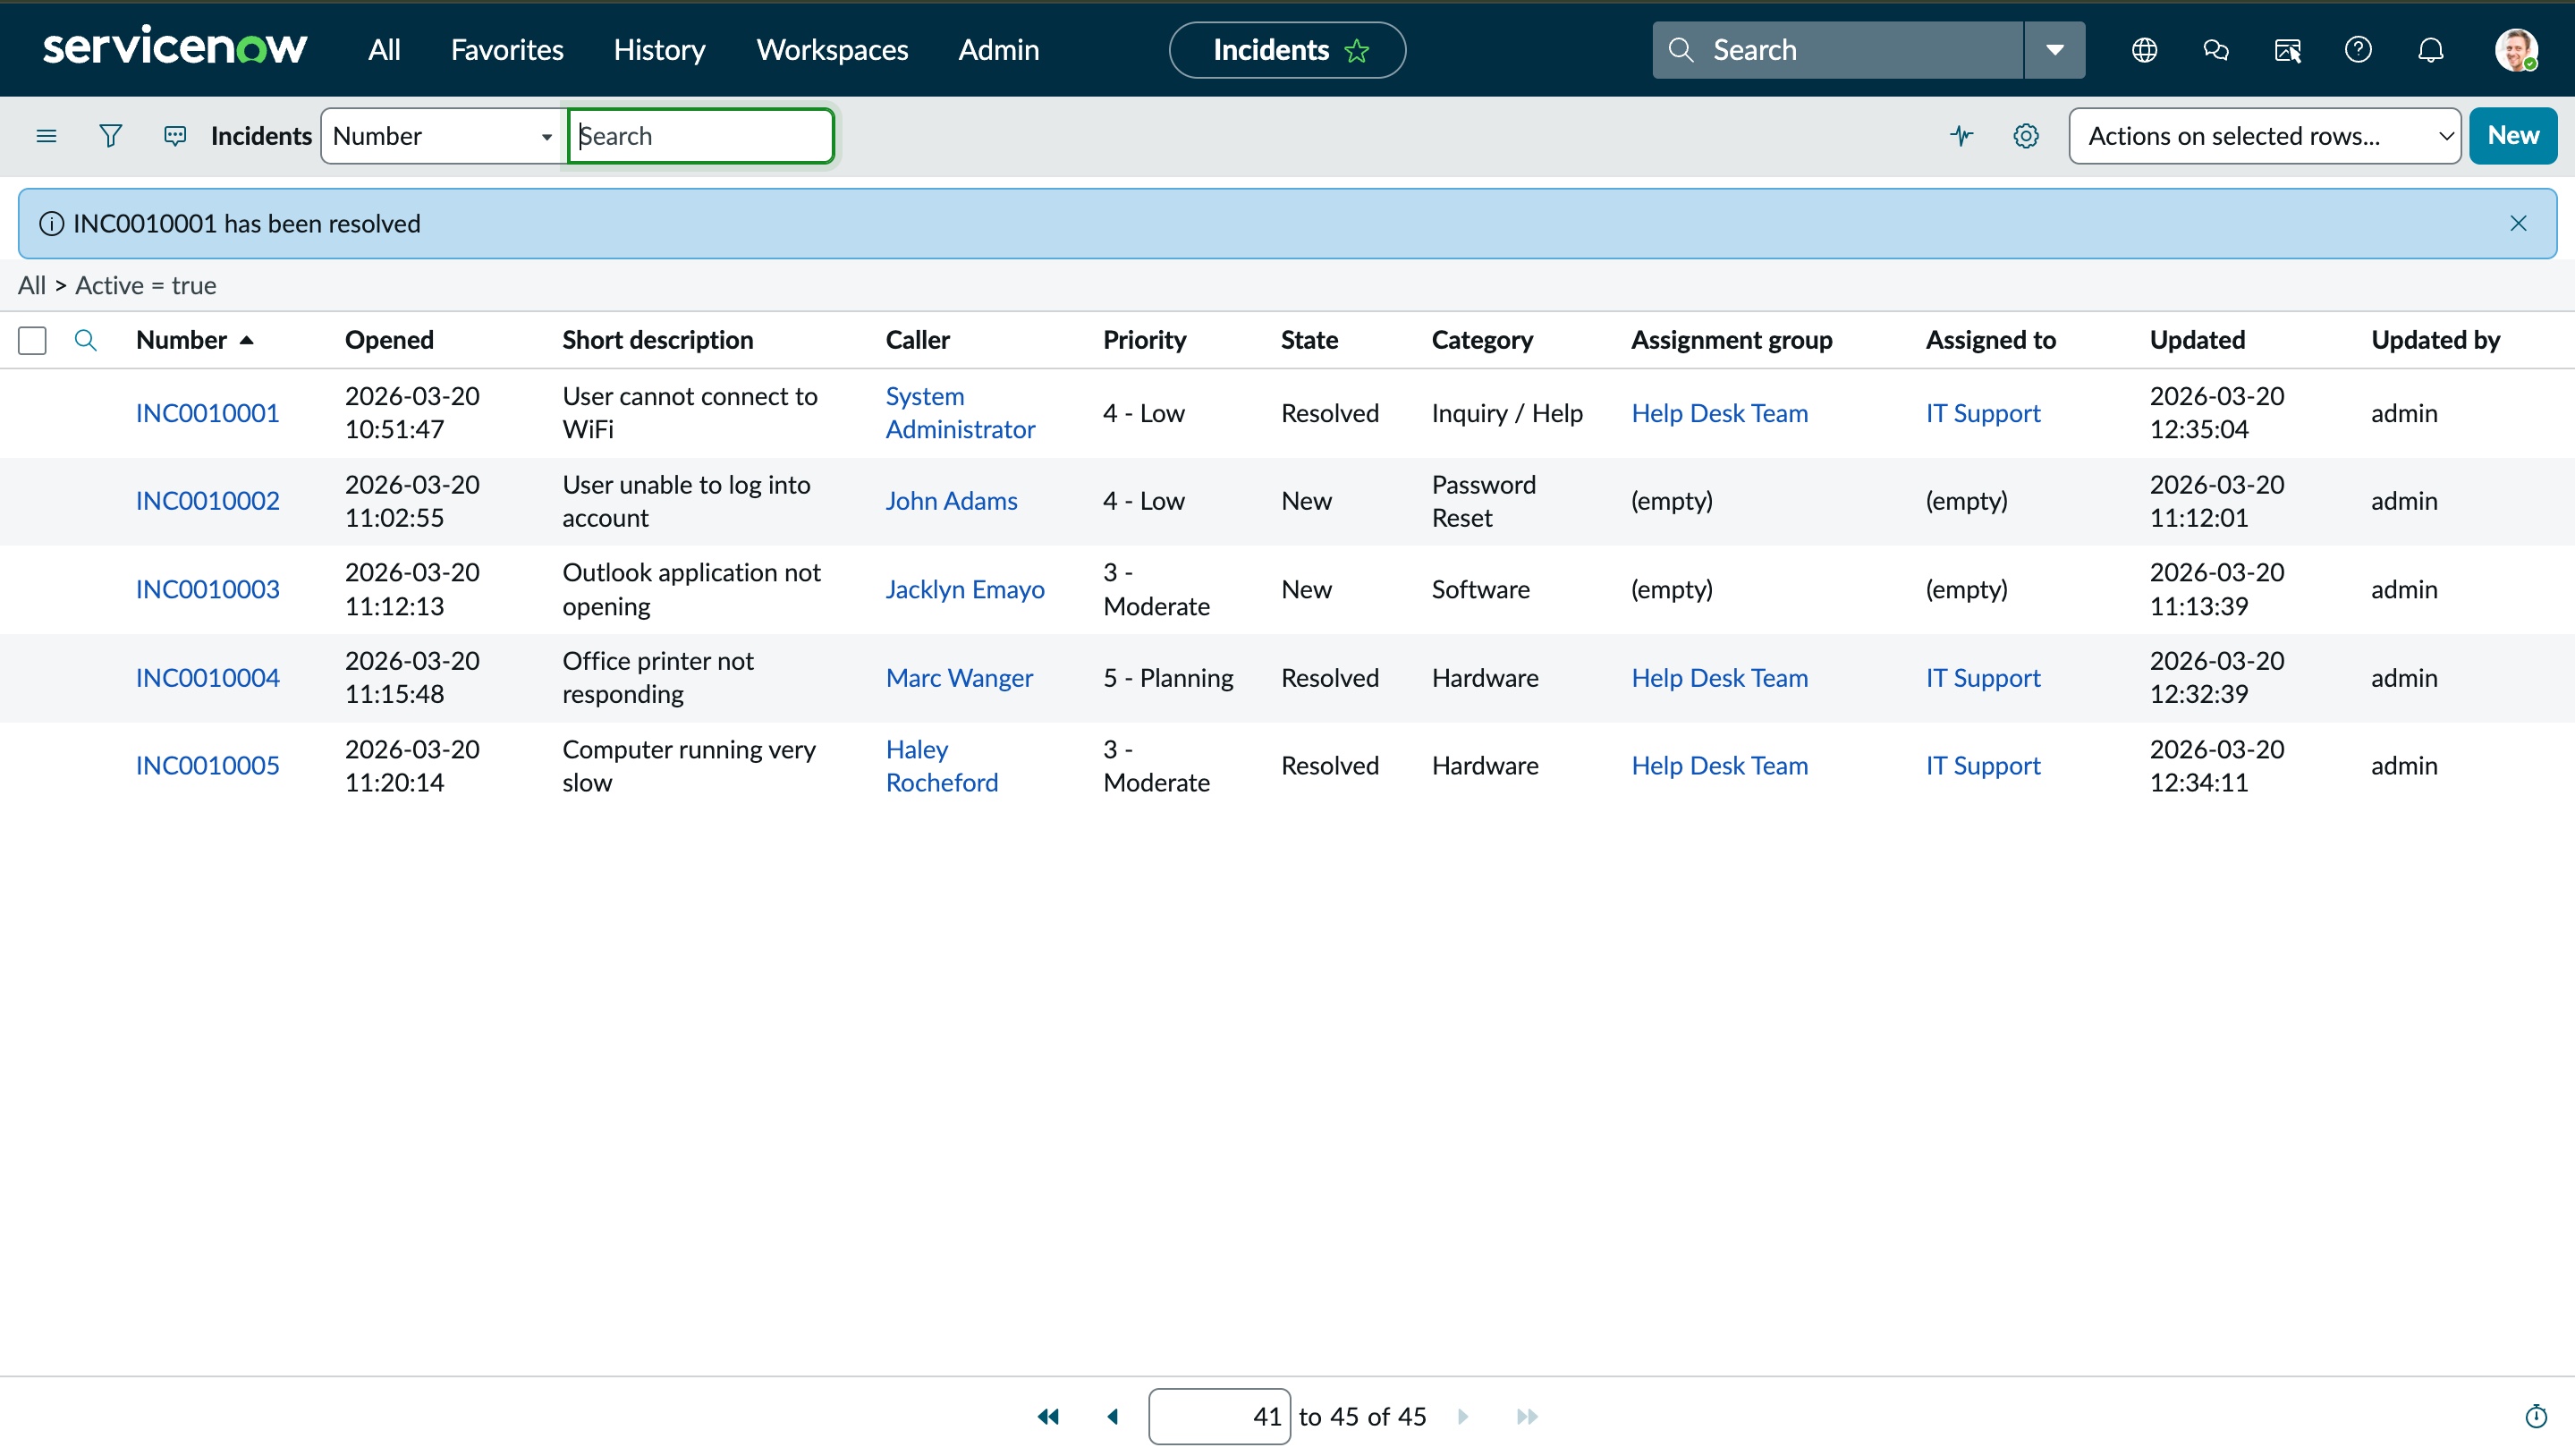
Task: Open the notifications bell icon
Action: pyautogui.click(x=2430, y=49)
